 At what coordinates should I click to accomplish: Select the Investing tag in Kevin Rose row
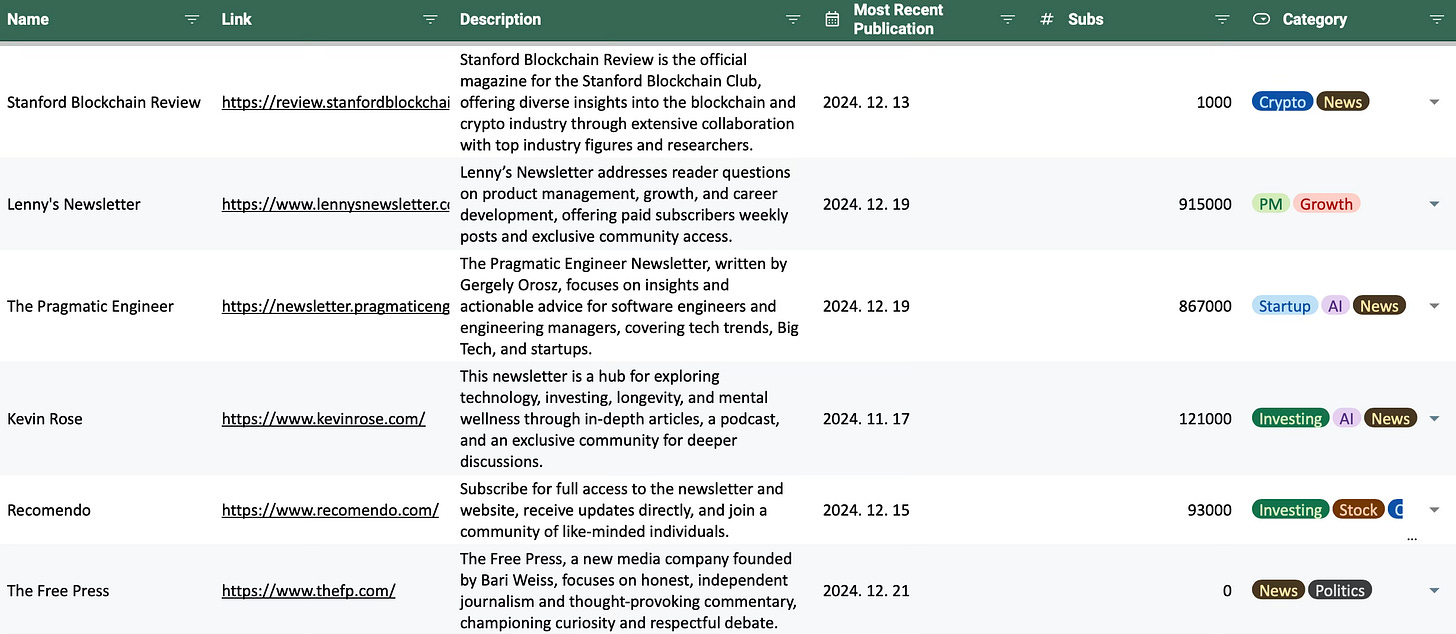tap(1290, 419)
